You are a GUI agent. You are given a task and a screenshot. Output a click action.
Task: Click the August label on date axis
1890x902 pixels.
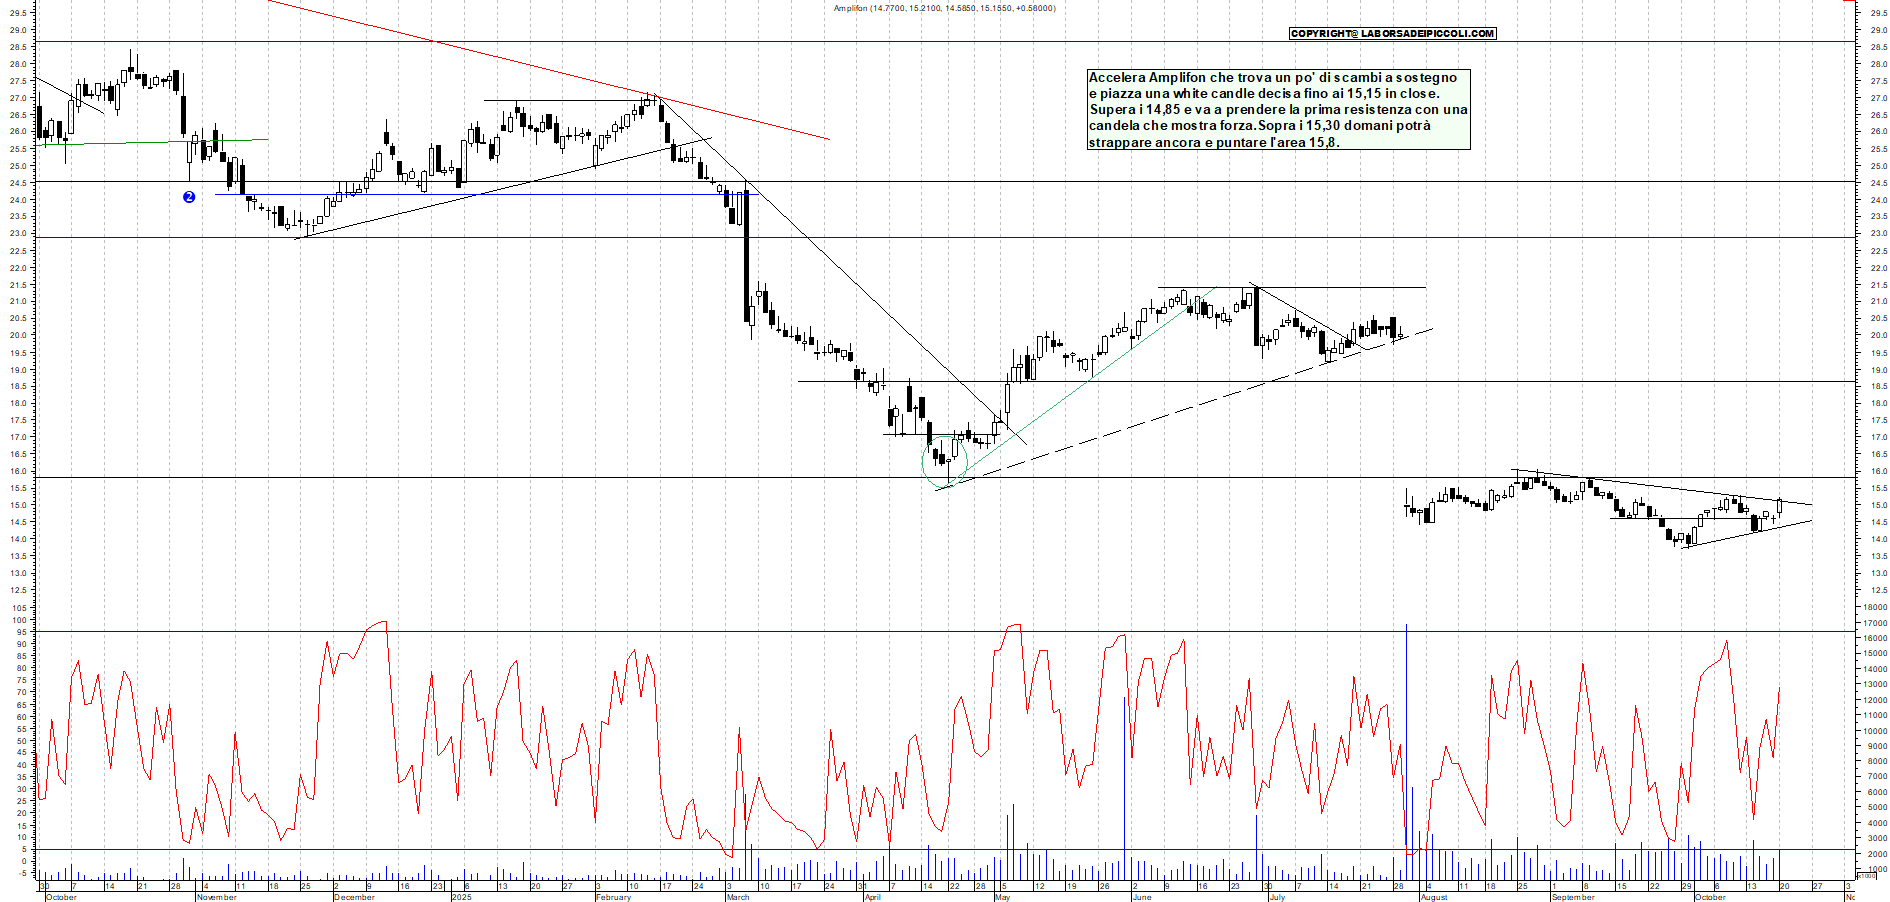click(1434, 897)
